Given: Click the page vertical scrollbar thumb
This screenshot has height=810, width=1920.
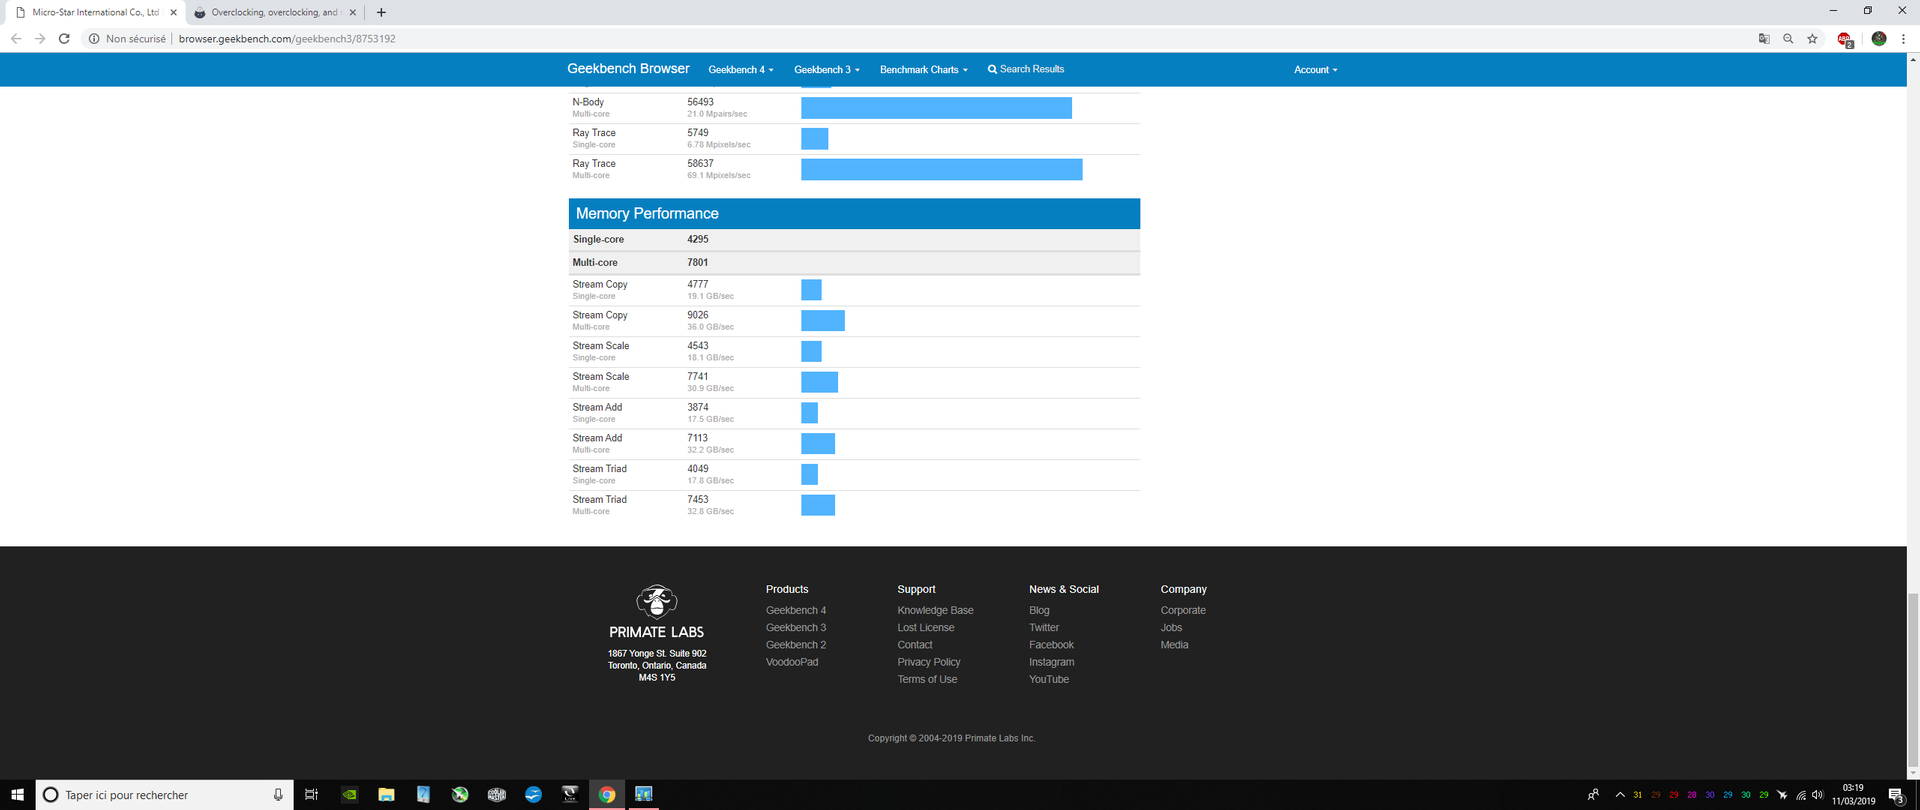Looking at the screenshot, I should (1913, 682).
